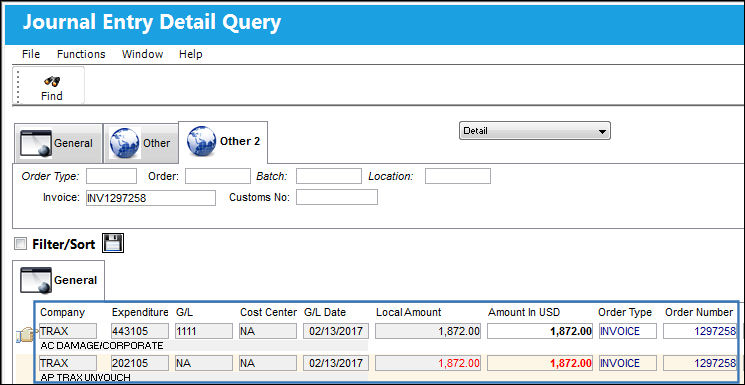This screenshot has height=385, width=745.
Task: Click the Batch input field
Action: [x=329, y=176]
